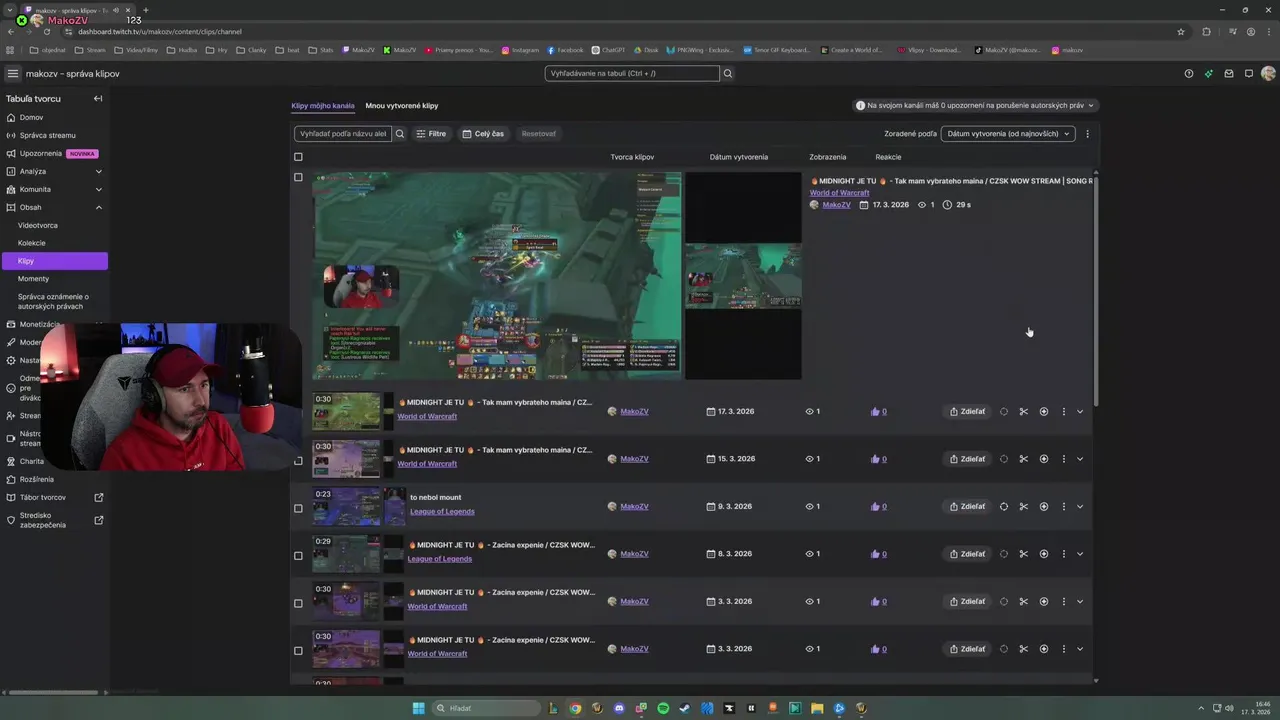Image resolution: width=1280 pixels, height=720 pixels.
Task: Open Discord from the Windows taskbar
Action: pos(619,708)
